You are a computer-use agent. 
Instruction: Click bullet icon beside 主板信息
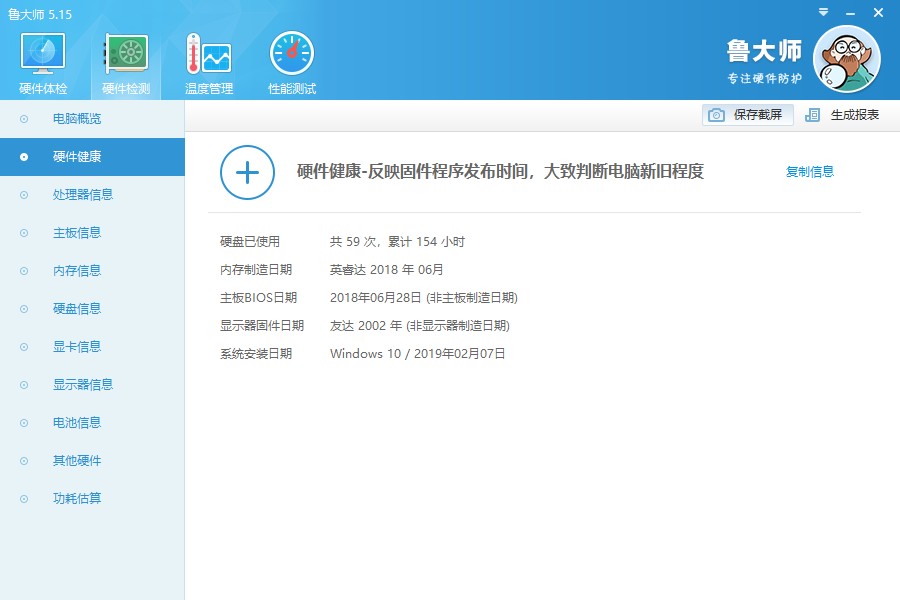pyautogui.click(x=24, y=233)
